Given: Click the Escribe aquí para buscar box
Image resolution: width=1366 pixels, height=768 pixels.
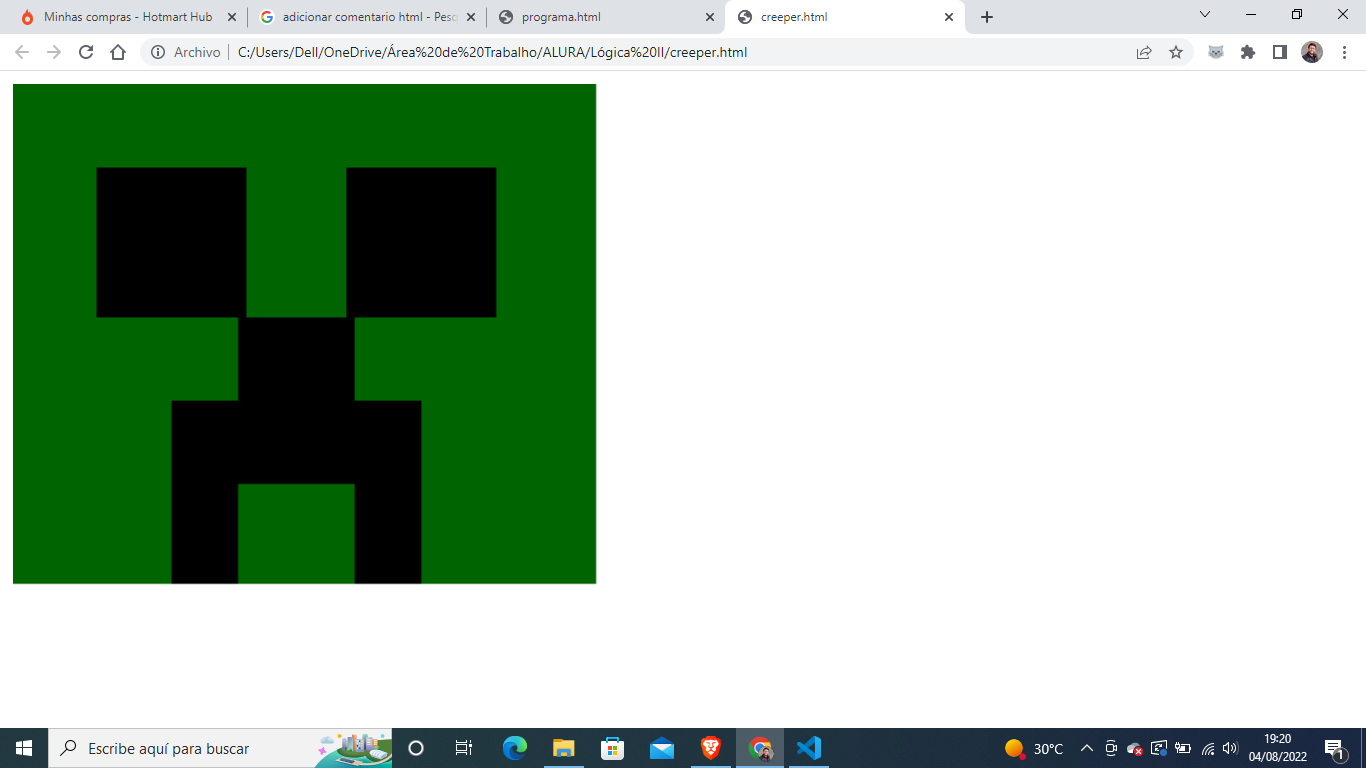Looking at the screenshot, I should (x=220, y=748).
